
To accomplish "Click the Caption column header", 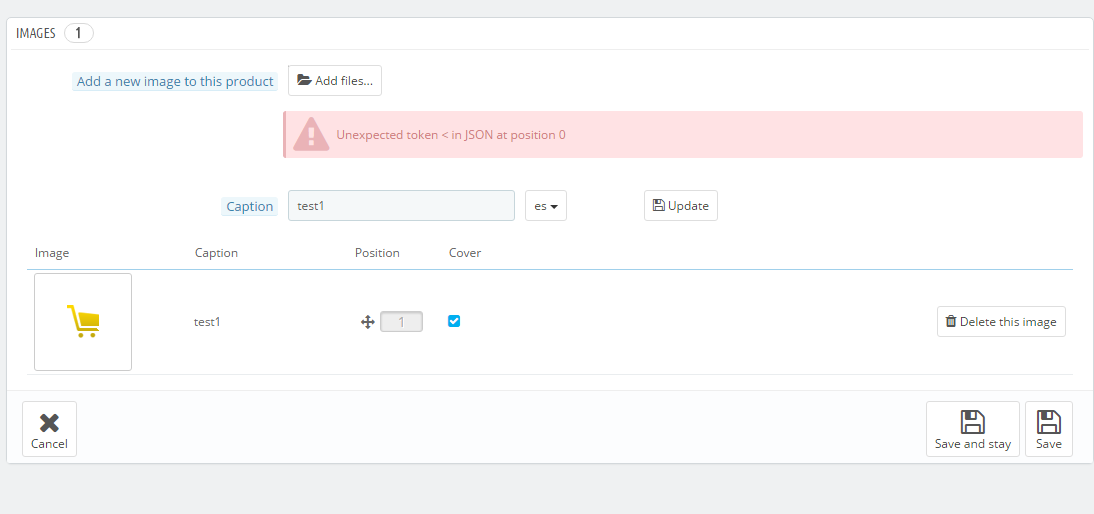I will [x=216, y=252].
